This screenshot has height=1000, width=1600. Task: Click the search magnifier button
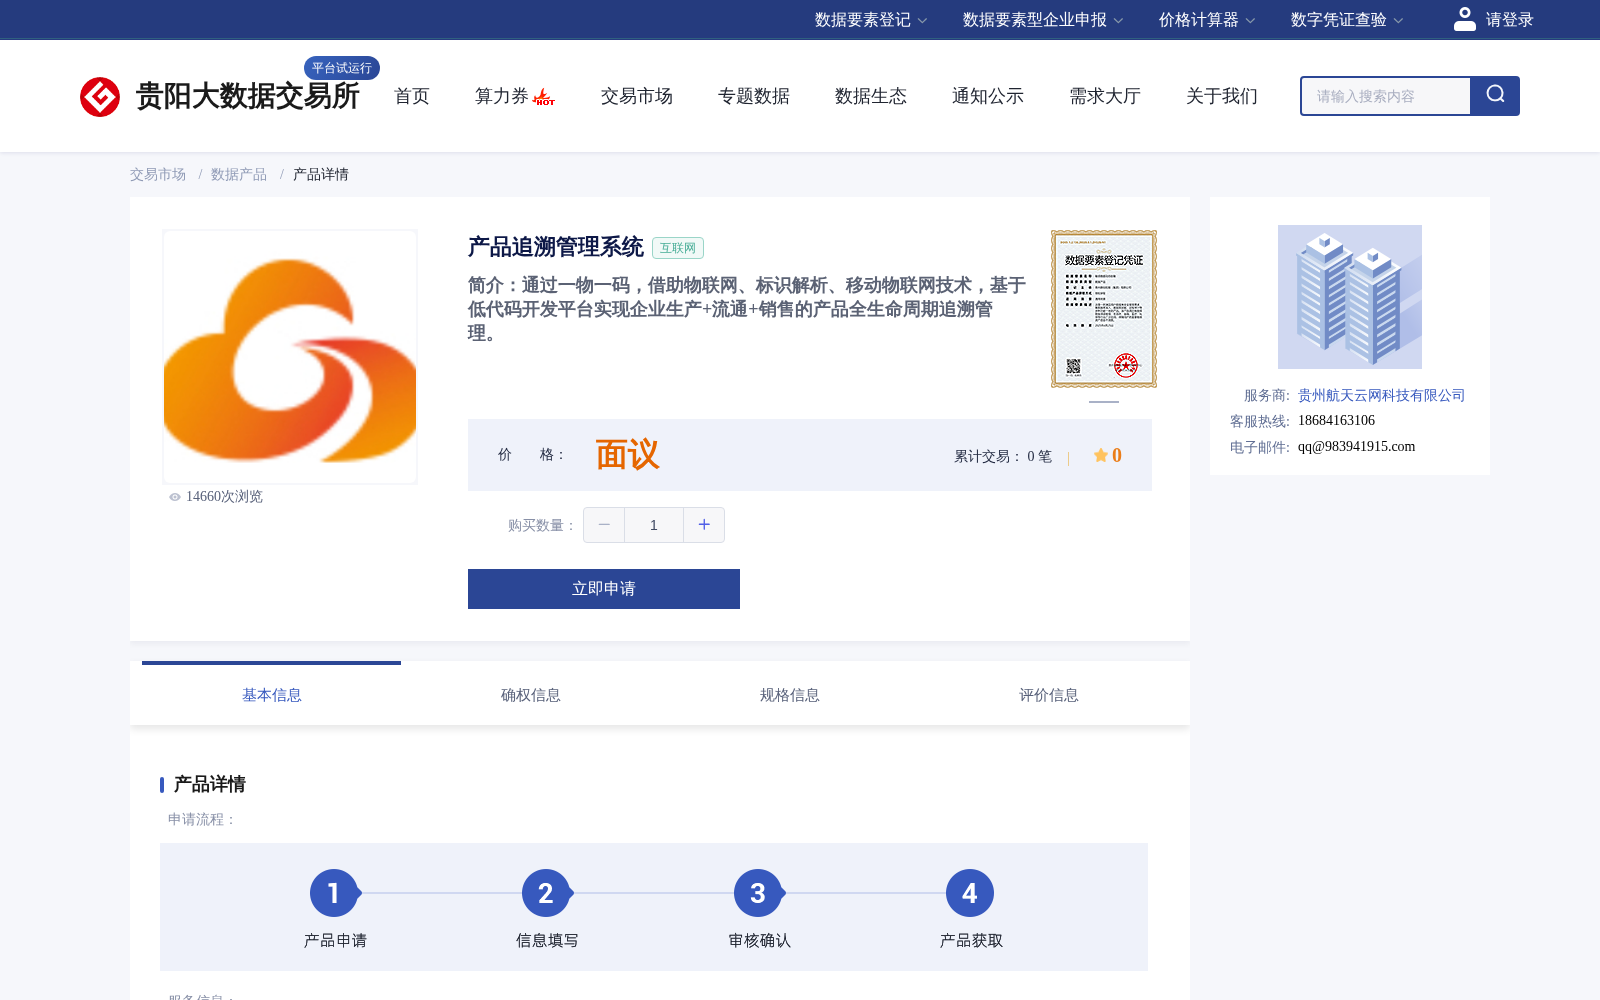click(x=1495, y=96)
